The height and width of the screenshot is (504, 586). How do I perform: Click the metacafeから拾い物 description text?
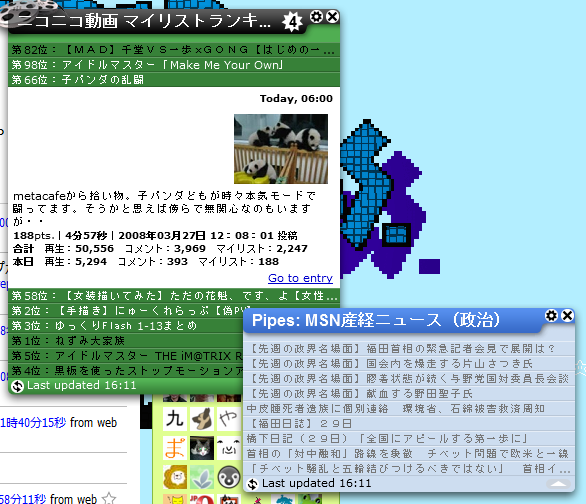(x=164, y=208)
